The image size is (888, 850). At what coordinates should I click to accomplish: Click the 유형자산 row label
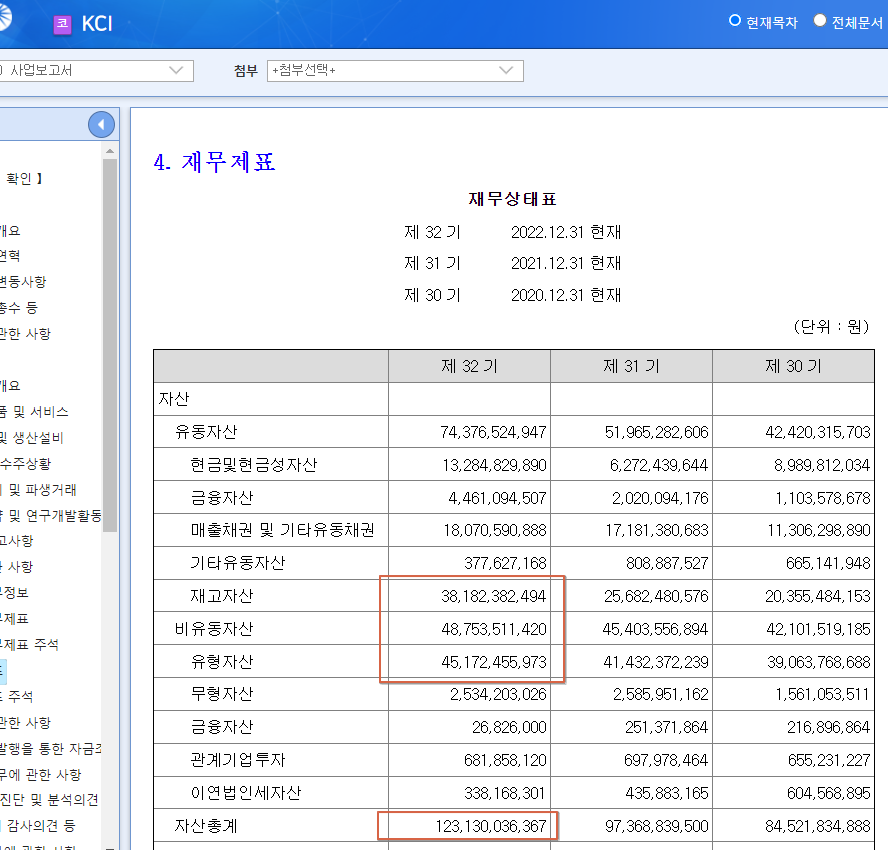(x=222, y=661)
